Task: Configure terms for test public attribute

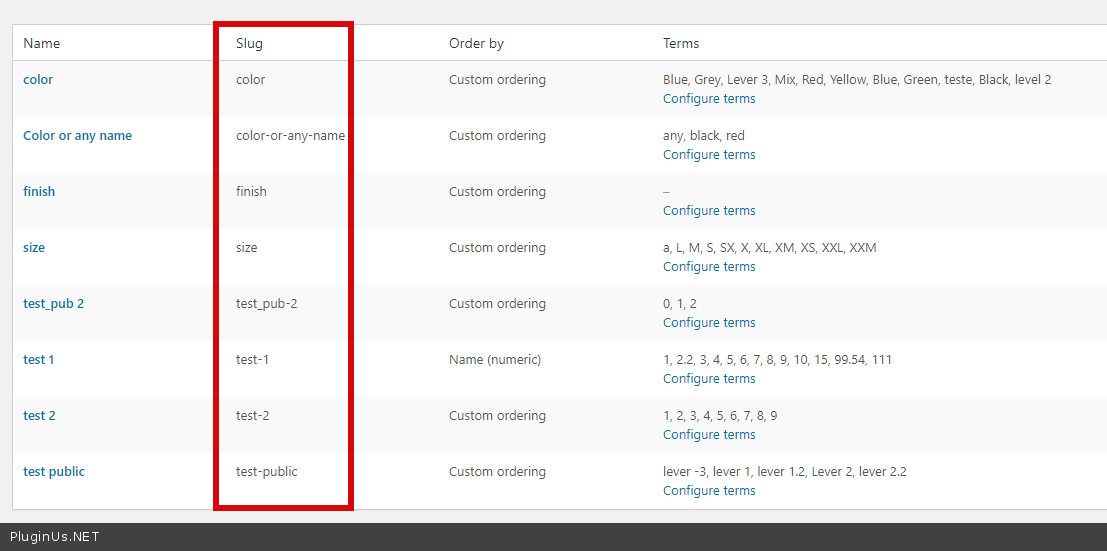Action: (x=709, y=491)
